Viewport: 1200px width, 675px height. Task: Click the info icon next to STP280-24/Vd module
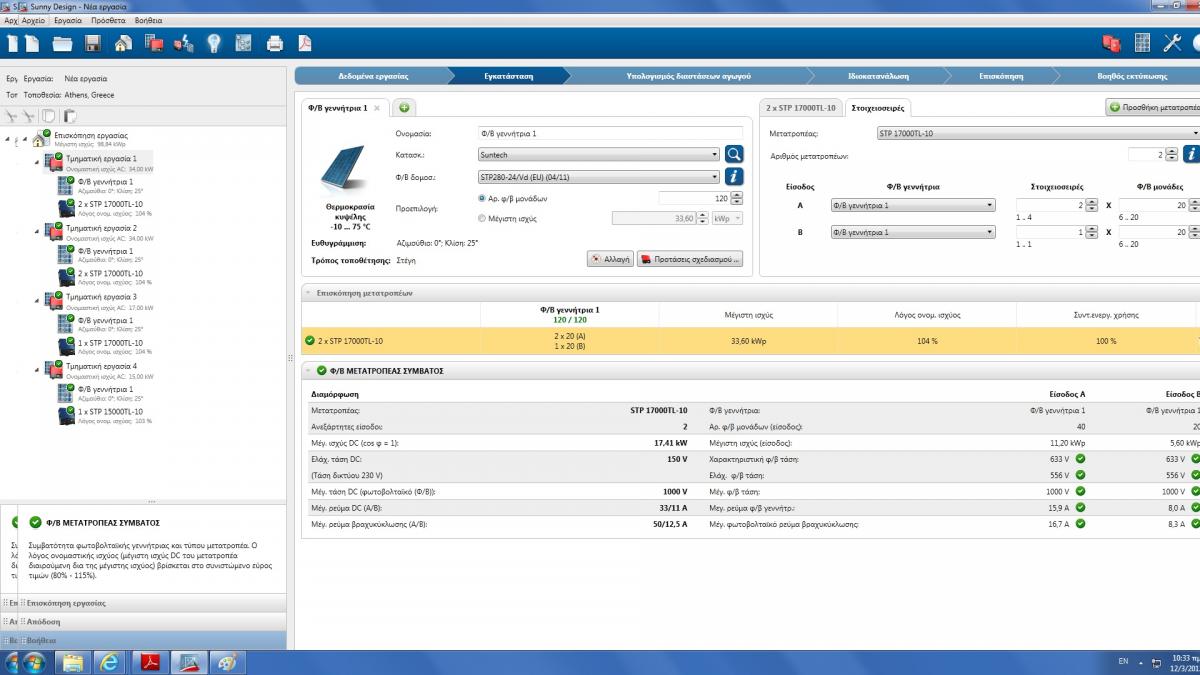click(x=734, y=176)
